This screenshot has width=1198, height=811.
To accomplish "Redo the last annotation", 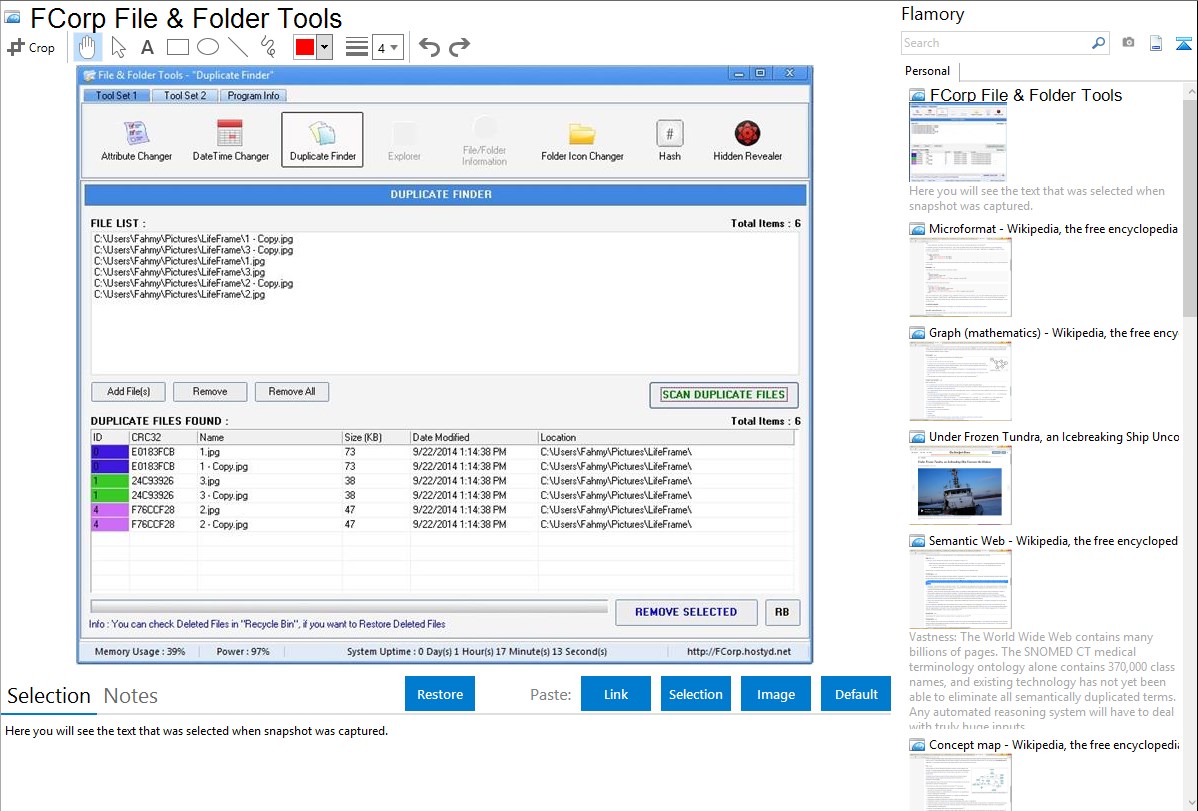I will coord(459,47).
